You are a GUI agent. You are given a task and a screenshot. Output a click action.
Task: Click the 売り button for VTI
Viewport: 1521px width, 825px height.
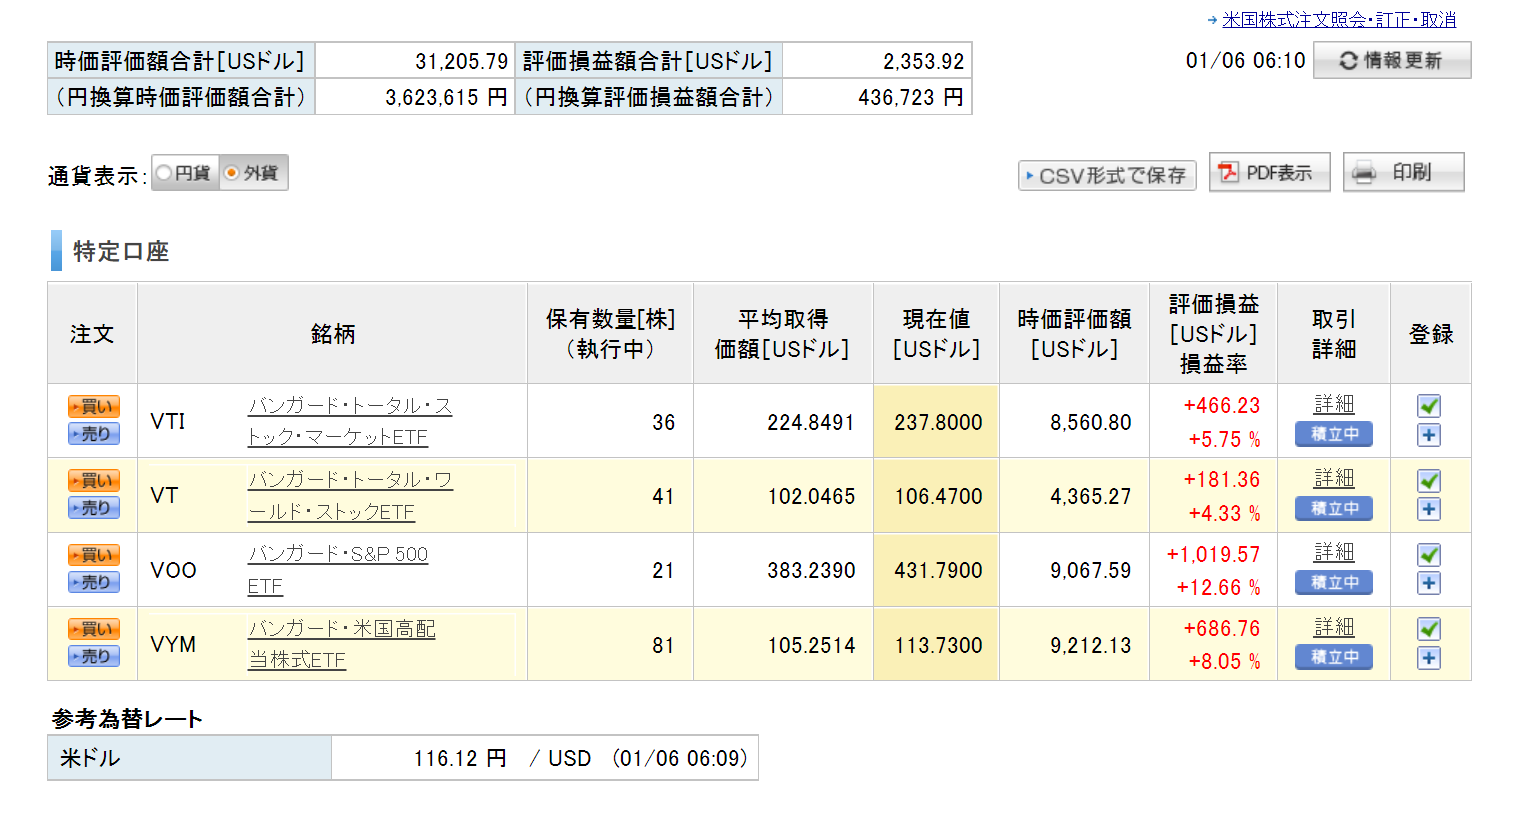point(94,434)
